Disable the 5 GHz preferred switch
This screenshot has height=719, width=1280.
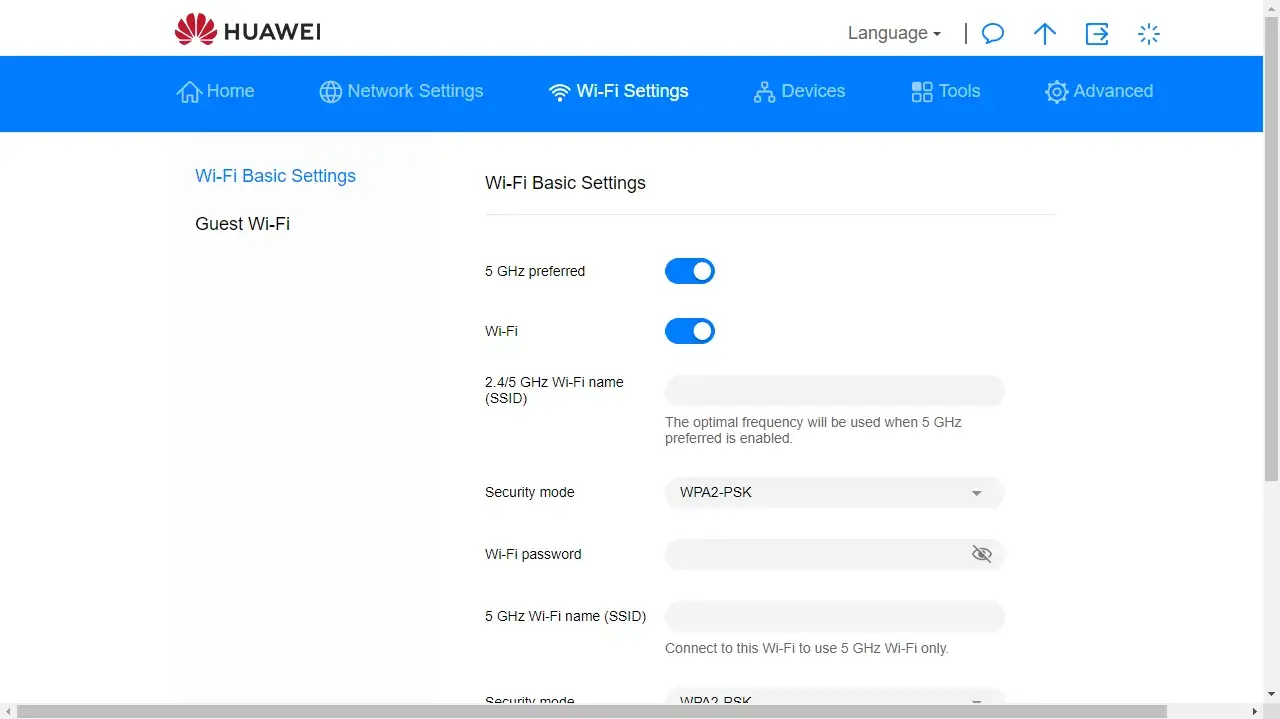coord(690,271)
